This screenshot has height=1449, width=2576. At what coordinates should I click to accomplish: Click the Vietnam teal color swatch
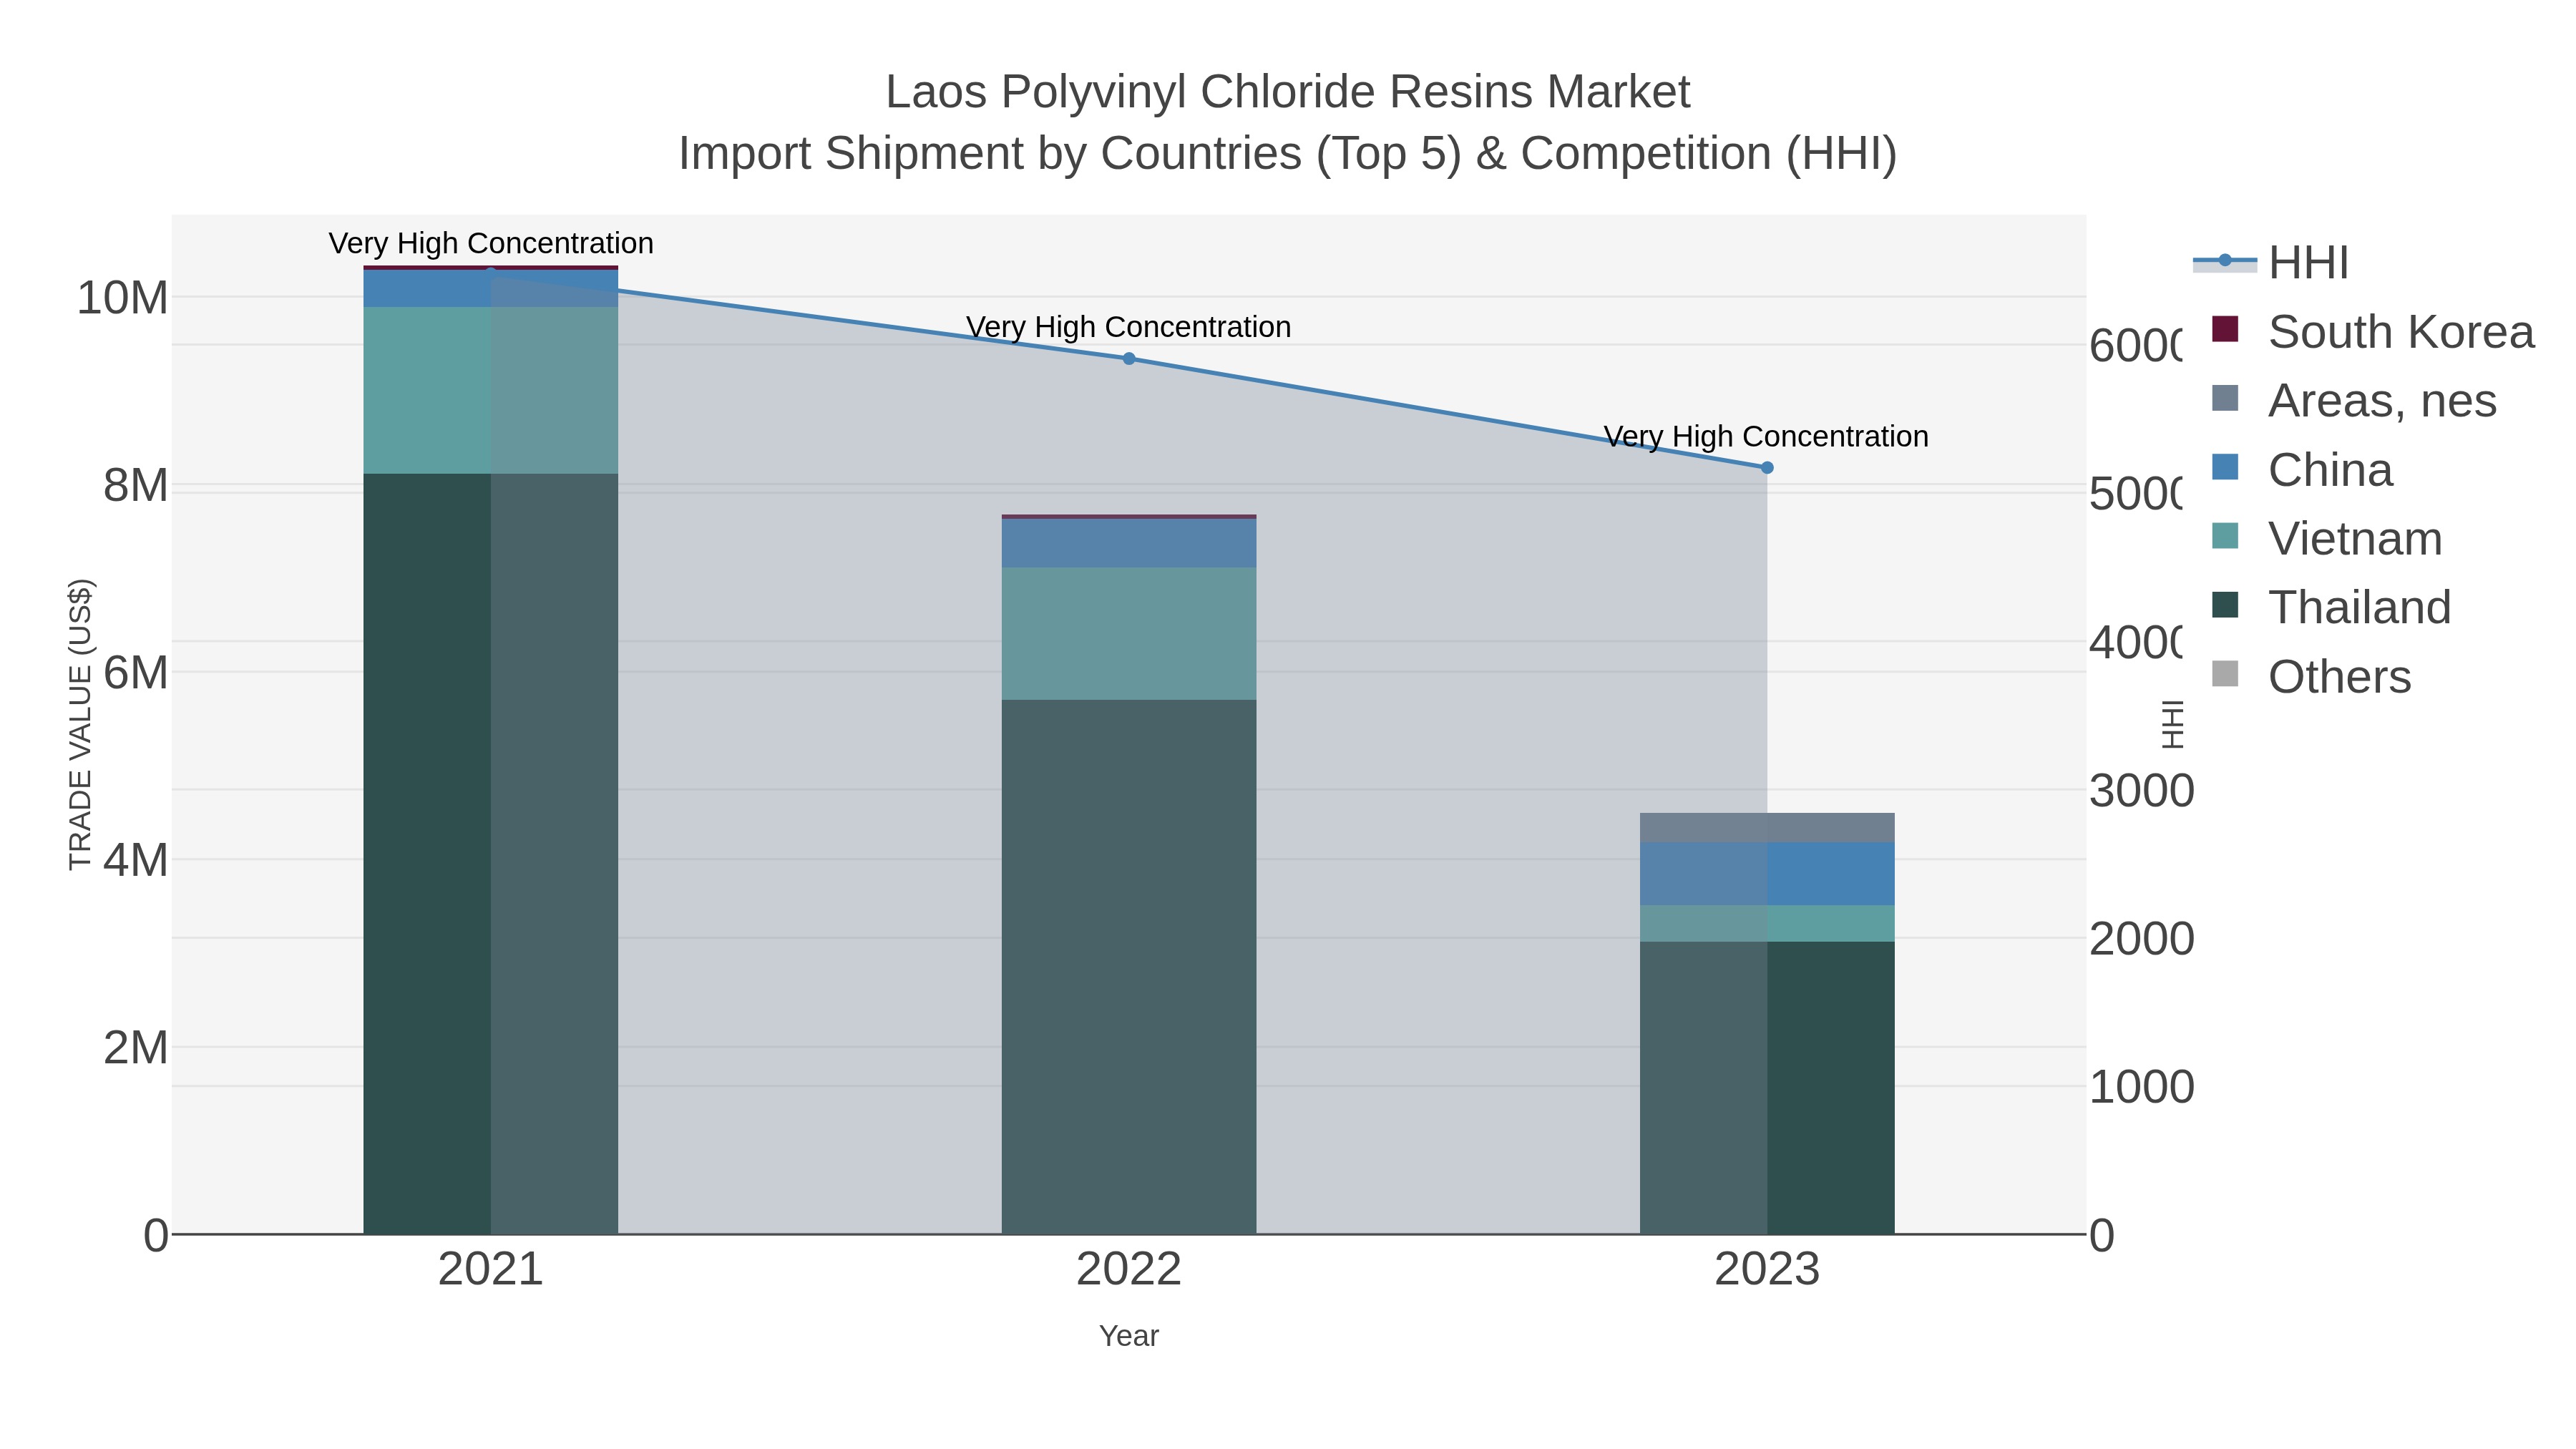pos(2225,536)
